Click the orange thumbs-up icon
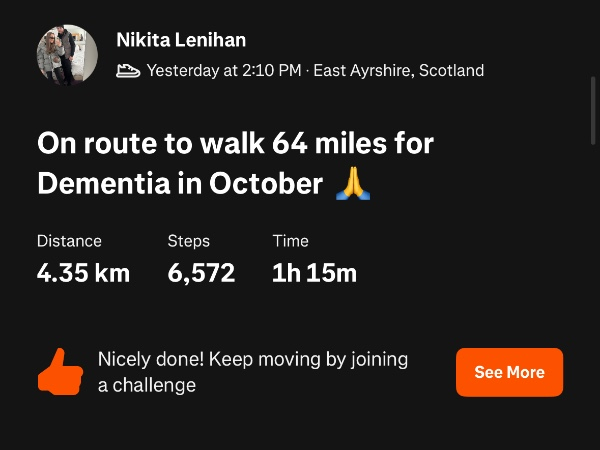Image resolution: width=600 pixels, height=450 pixels. point(60,372)
